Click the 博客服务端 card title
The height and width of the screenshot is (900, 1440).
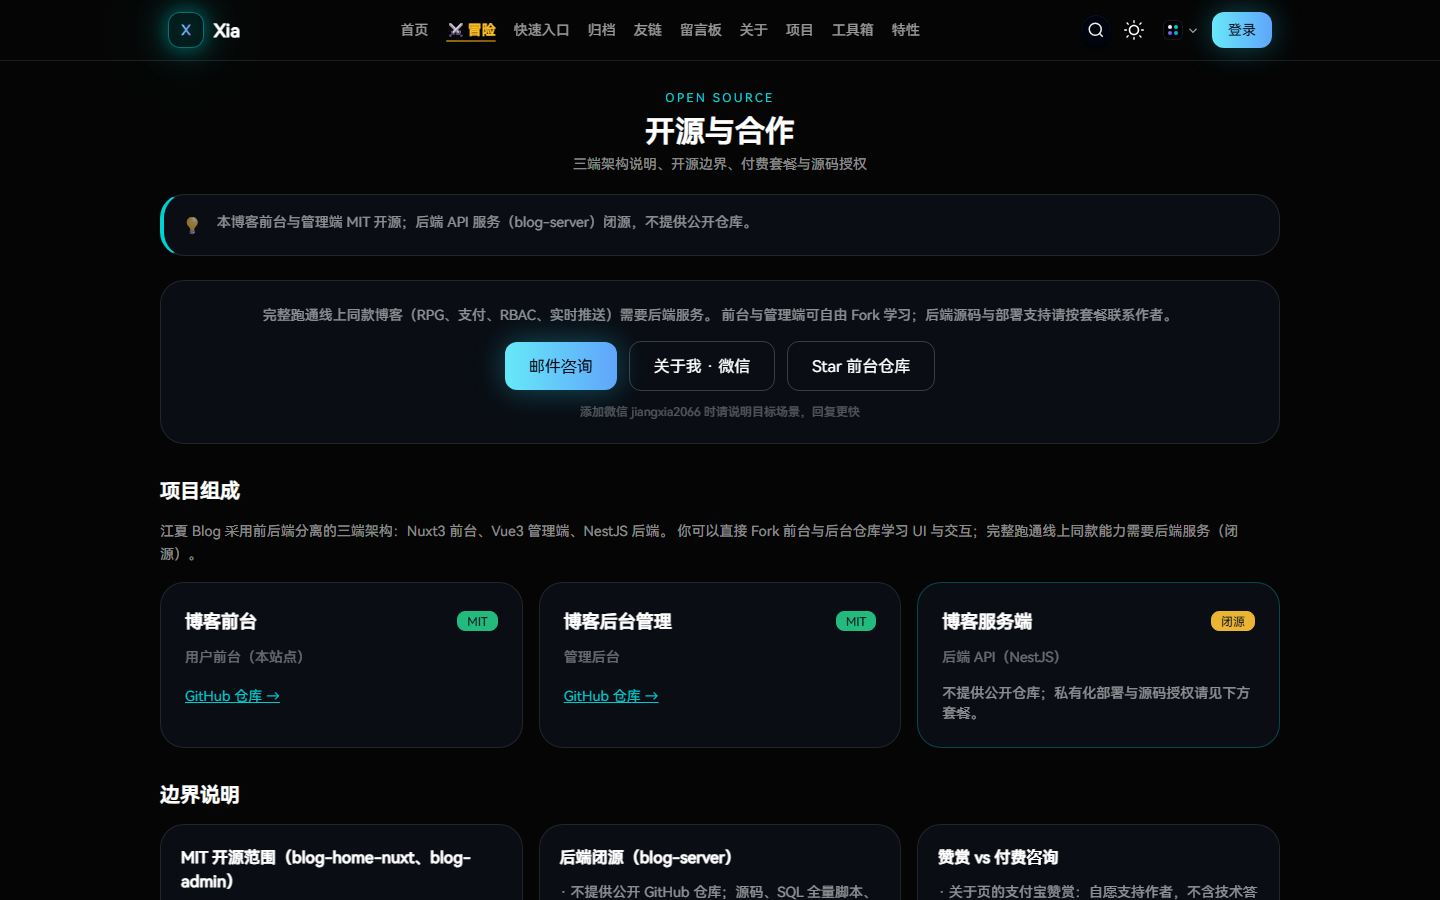(x=987, y=621)
